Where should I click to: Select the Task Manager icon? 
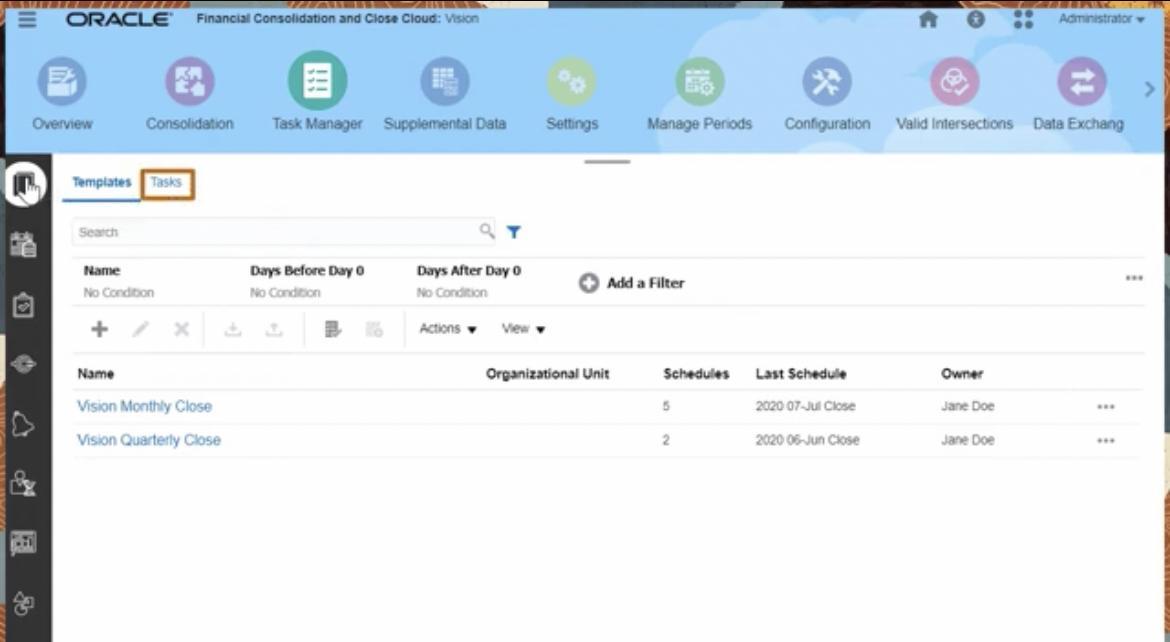(317, 81)
